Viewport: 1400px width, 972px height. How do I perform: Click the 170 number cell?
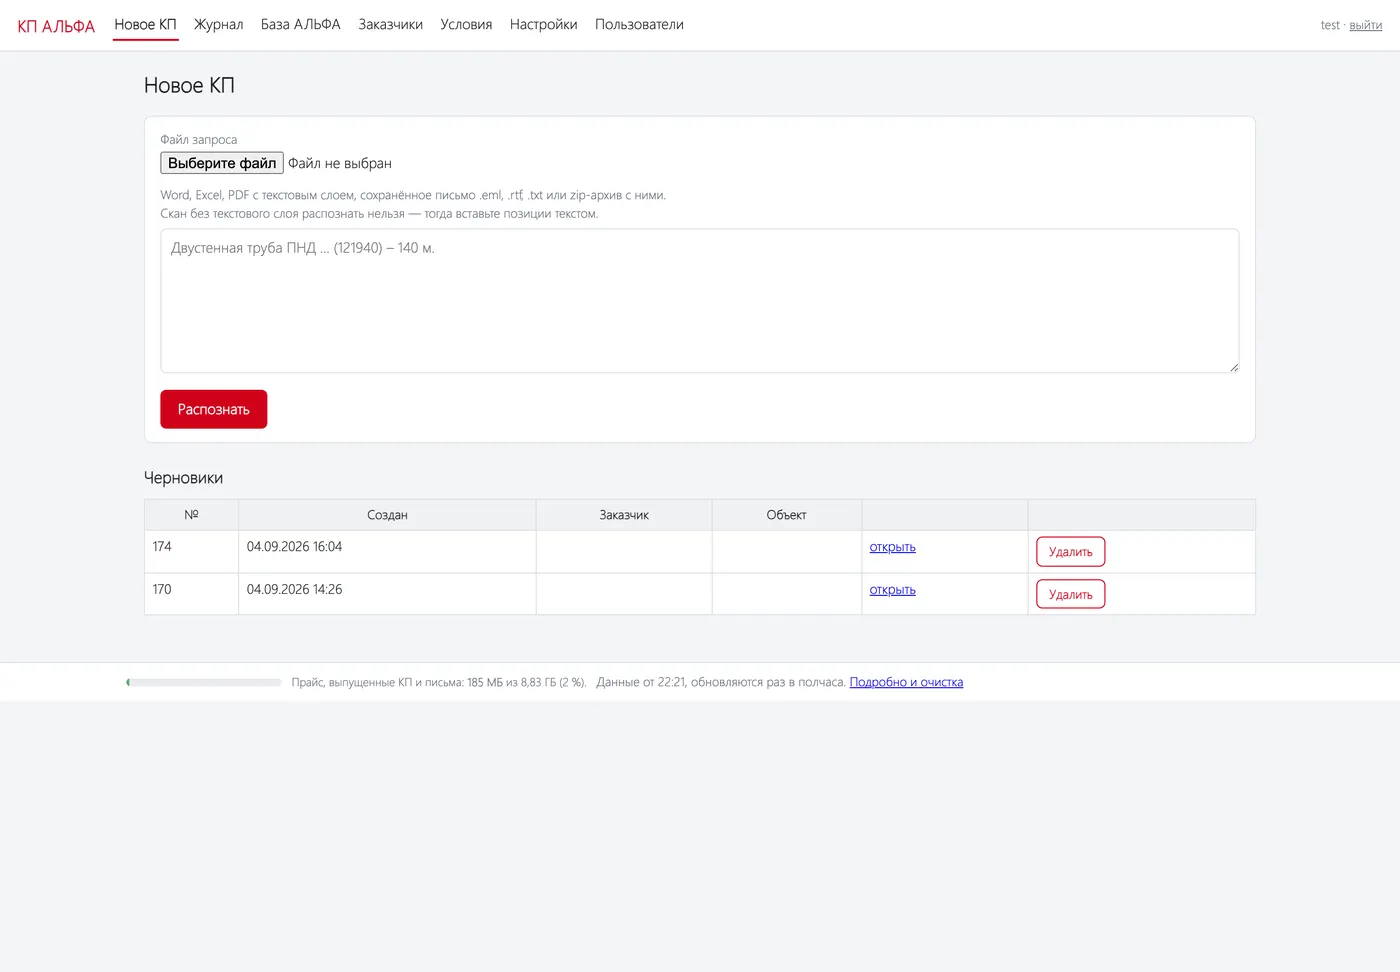point(191,594)
